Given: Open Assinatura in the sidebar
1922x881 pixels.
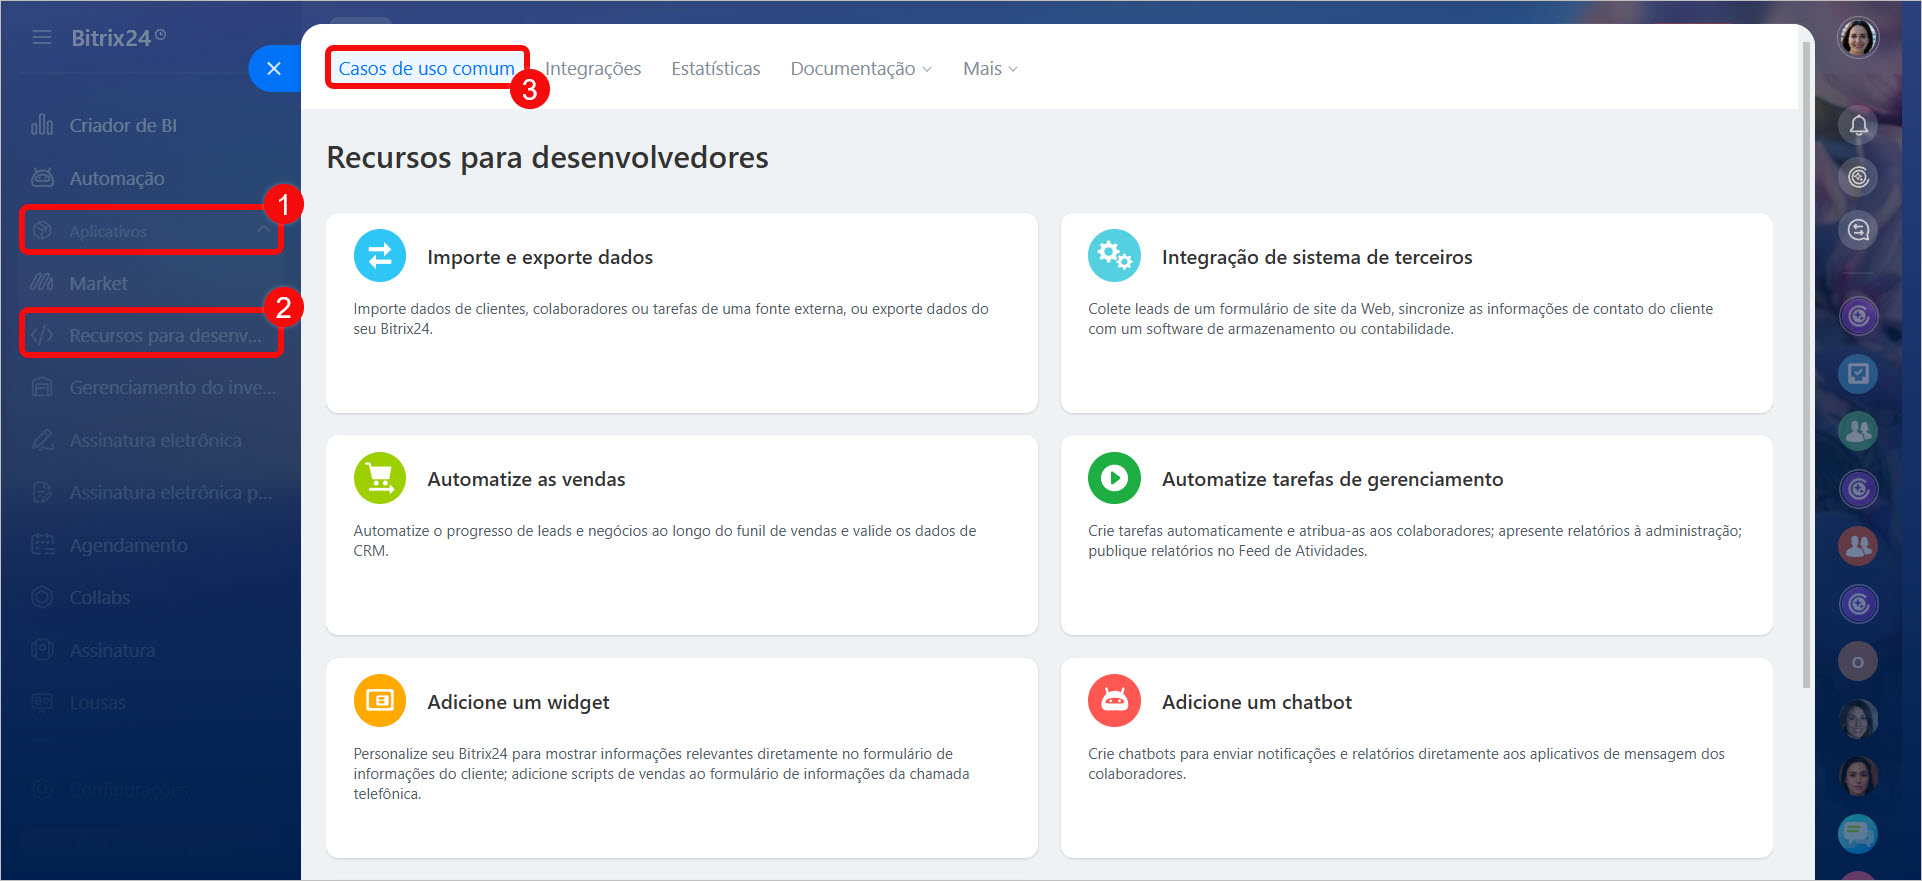Looking at the screenshot, I should 112,650.
